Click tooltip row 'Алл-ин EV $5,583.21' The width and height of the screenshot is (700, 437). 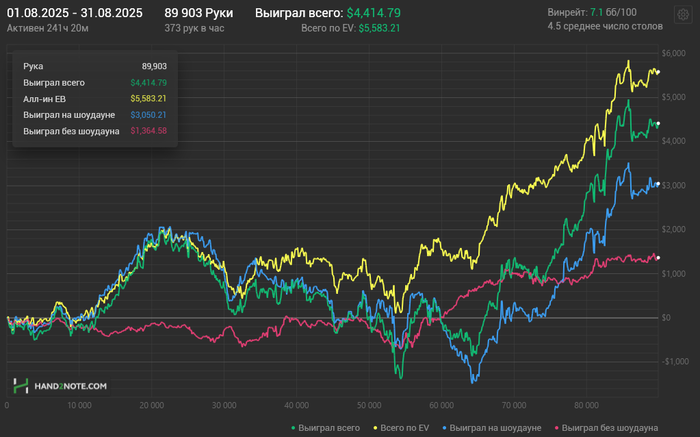[x=95, y=99]
